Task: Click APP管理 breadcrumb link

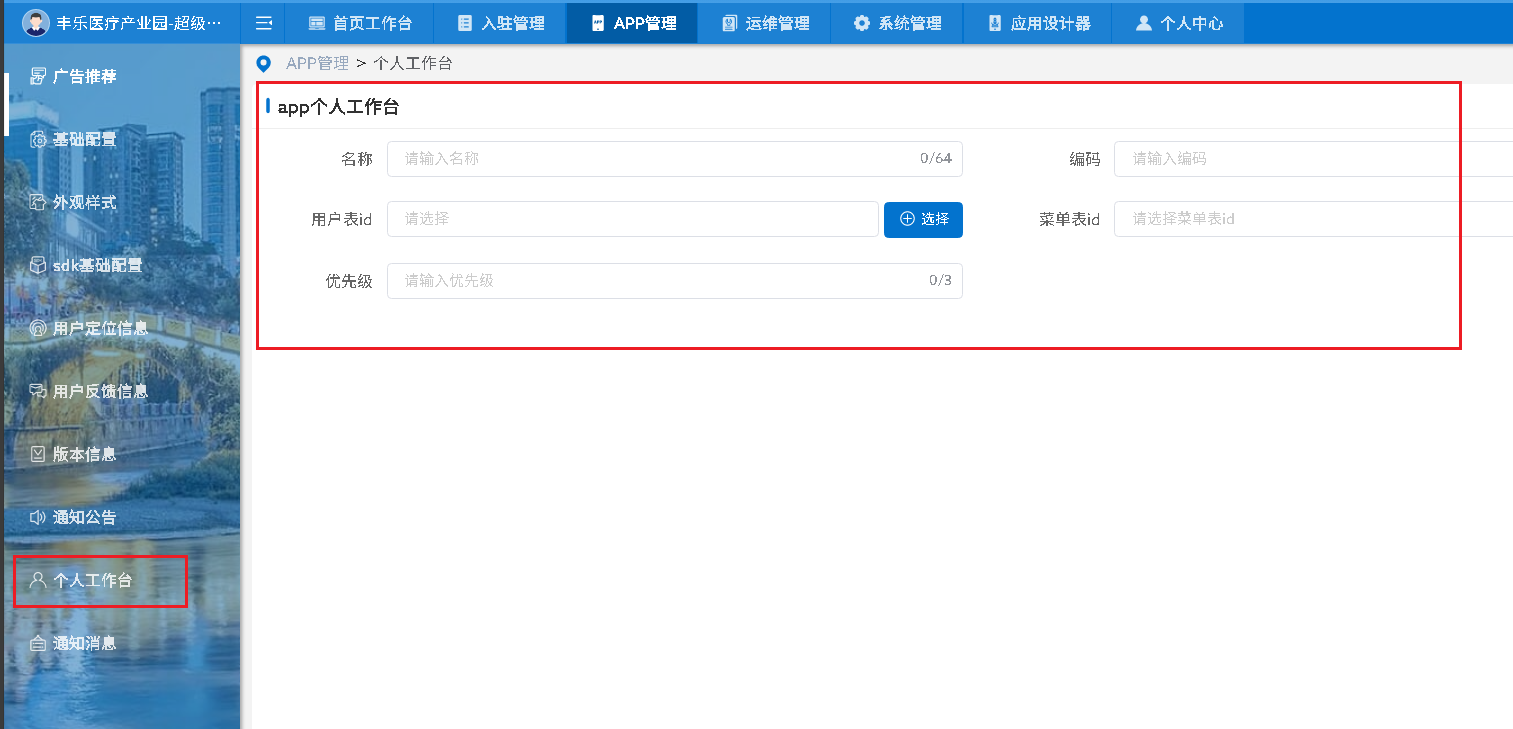Action: pos(317,64)
